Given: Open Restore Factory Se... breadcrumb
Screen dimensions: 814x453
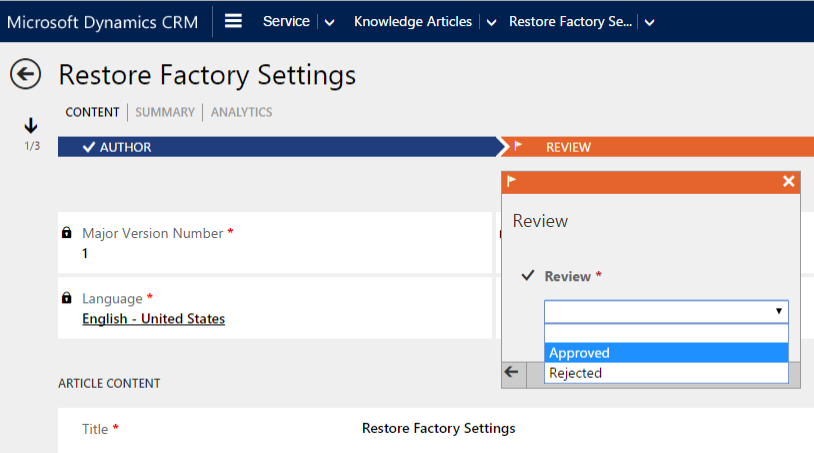Looking at the screenshot, I should (570, 21).
